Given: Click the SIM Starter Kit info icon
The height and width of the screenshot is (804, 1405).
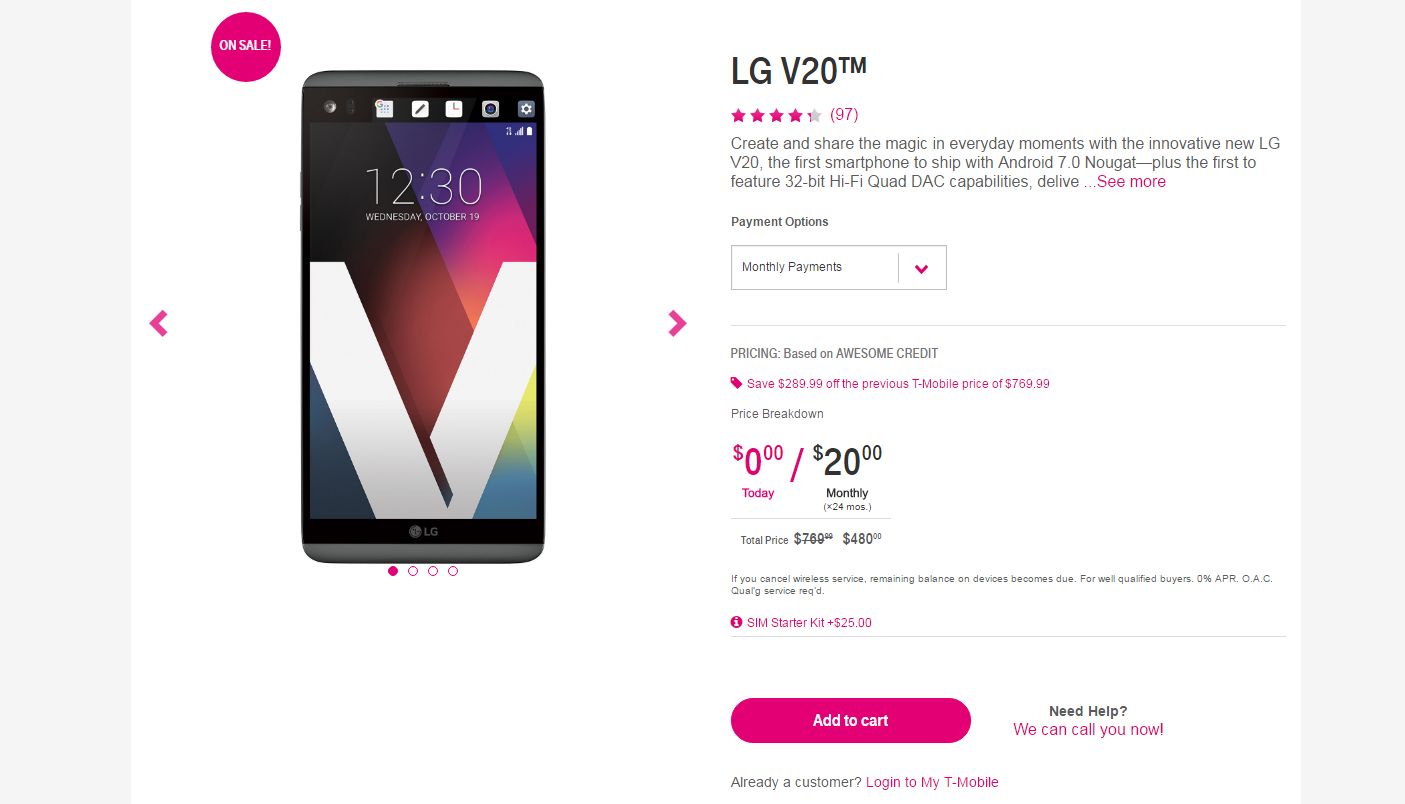Looking at the screenshot, I should point(737,622).
